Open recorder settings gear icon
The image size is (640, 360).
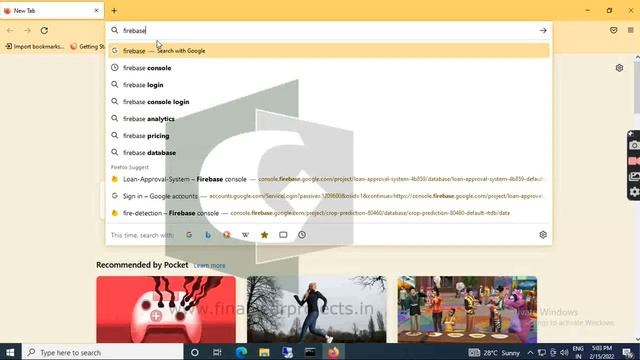coord(634,192)
